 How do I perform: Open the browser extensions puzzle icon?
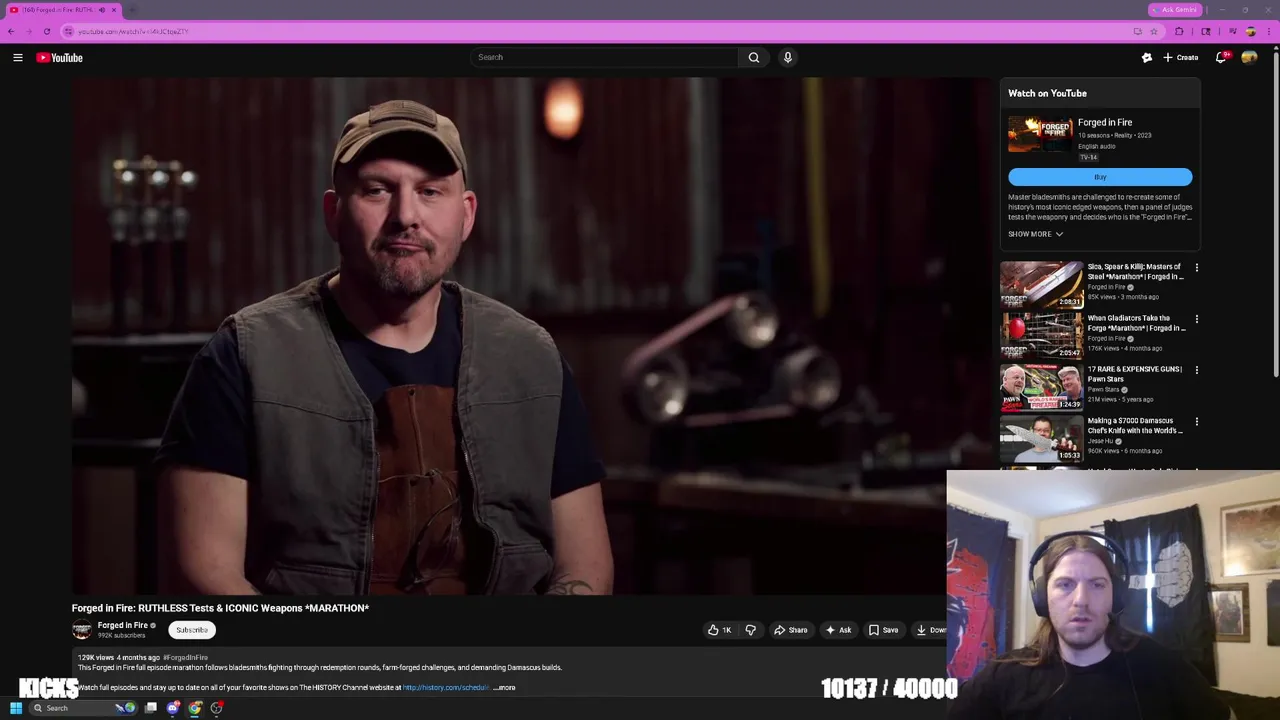point(1179,31)
